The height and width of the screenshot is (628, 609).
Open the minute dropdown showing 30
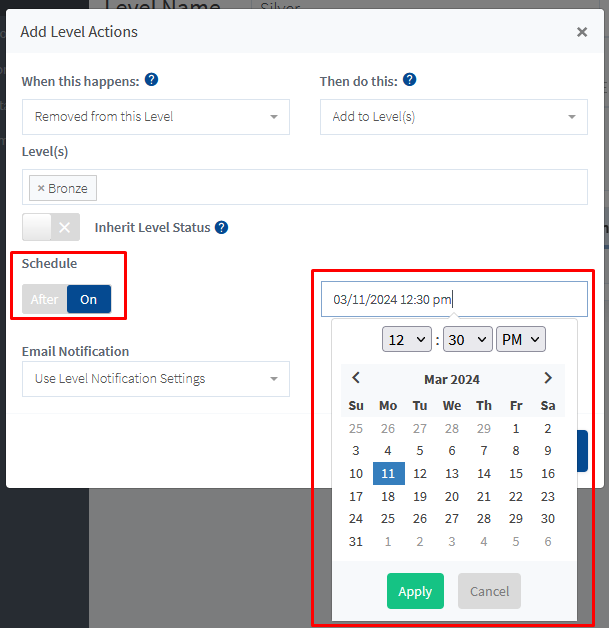(468, 339)
